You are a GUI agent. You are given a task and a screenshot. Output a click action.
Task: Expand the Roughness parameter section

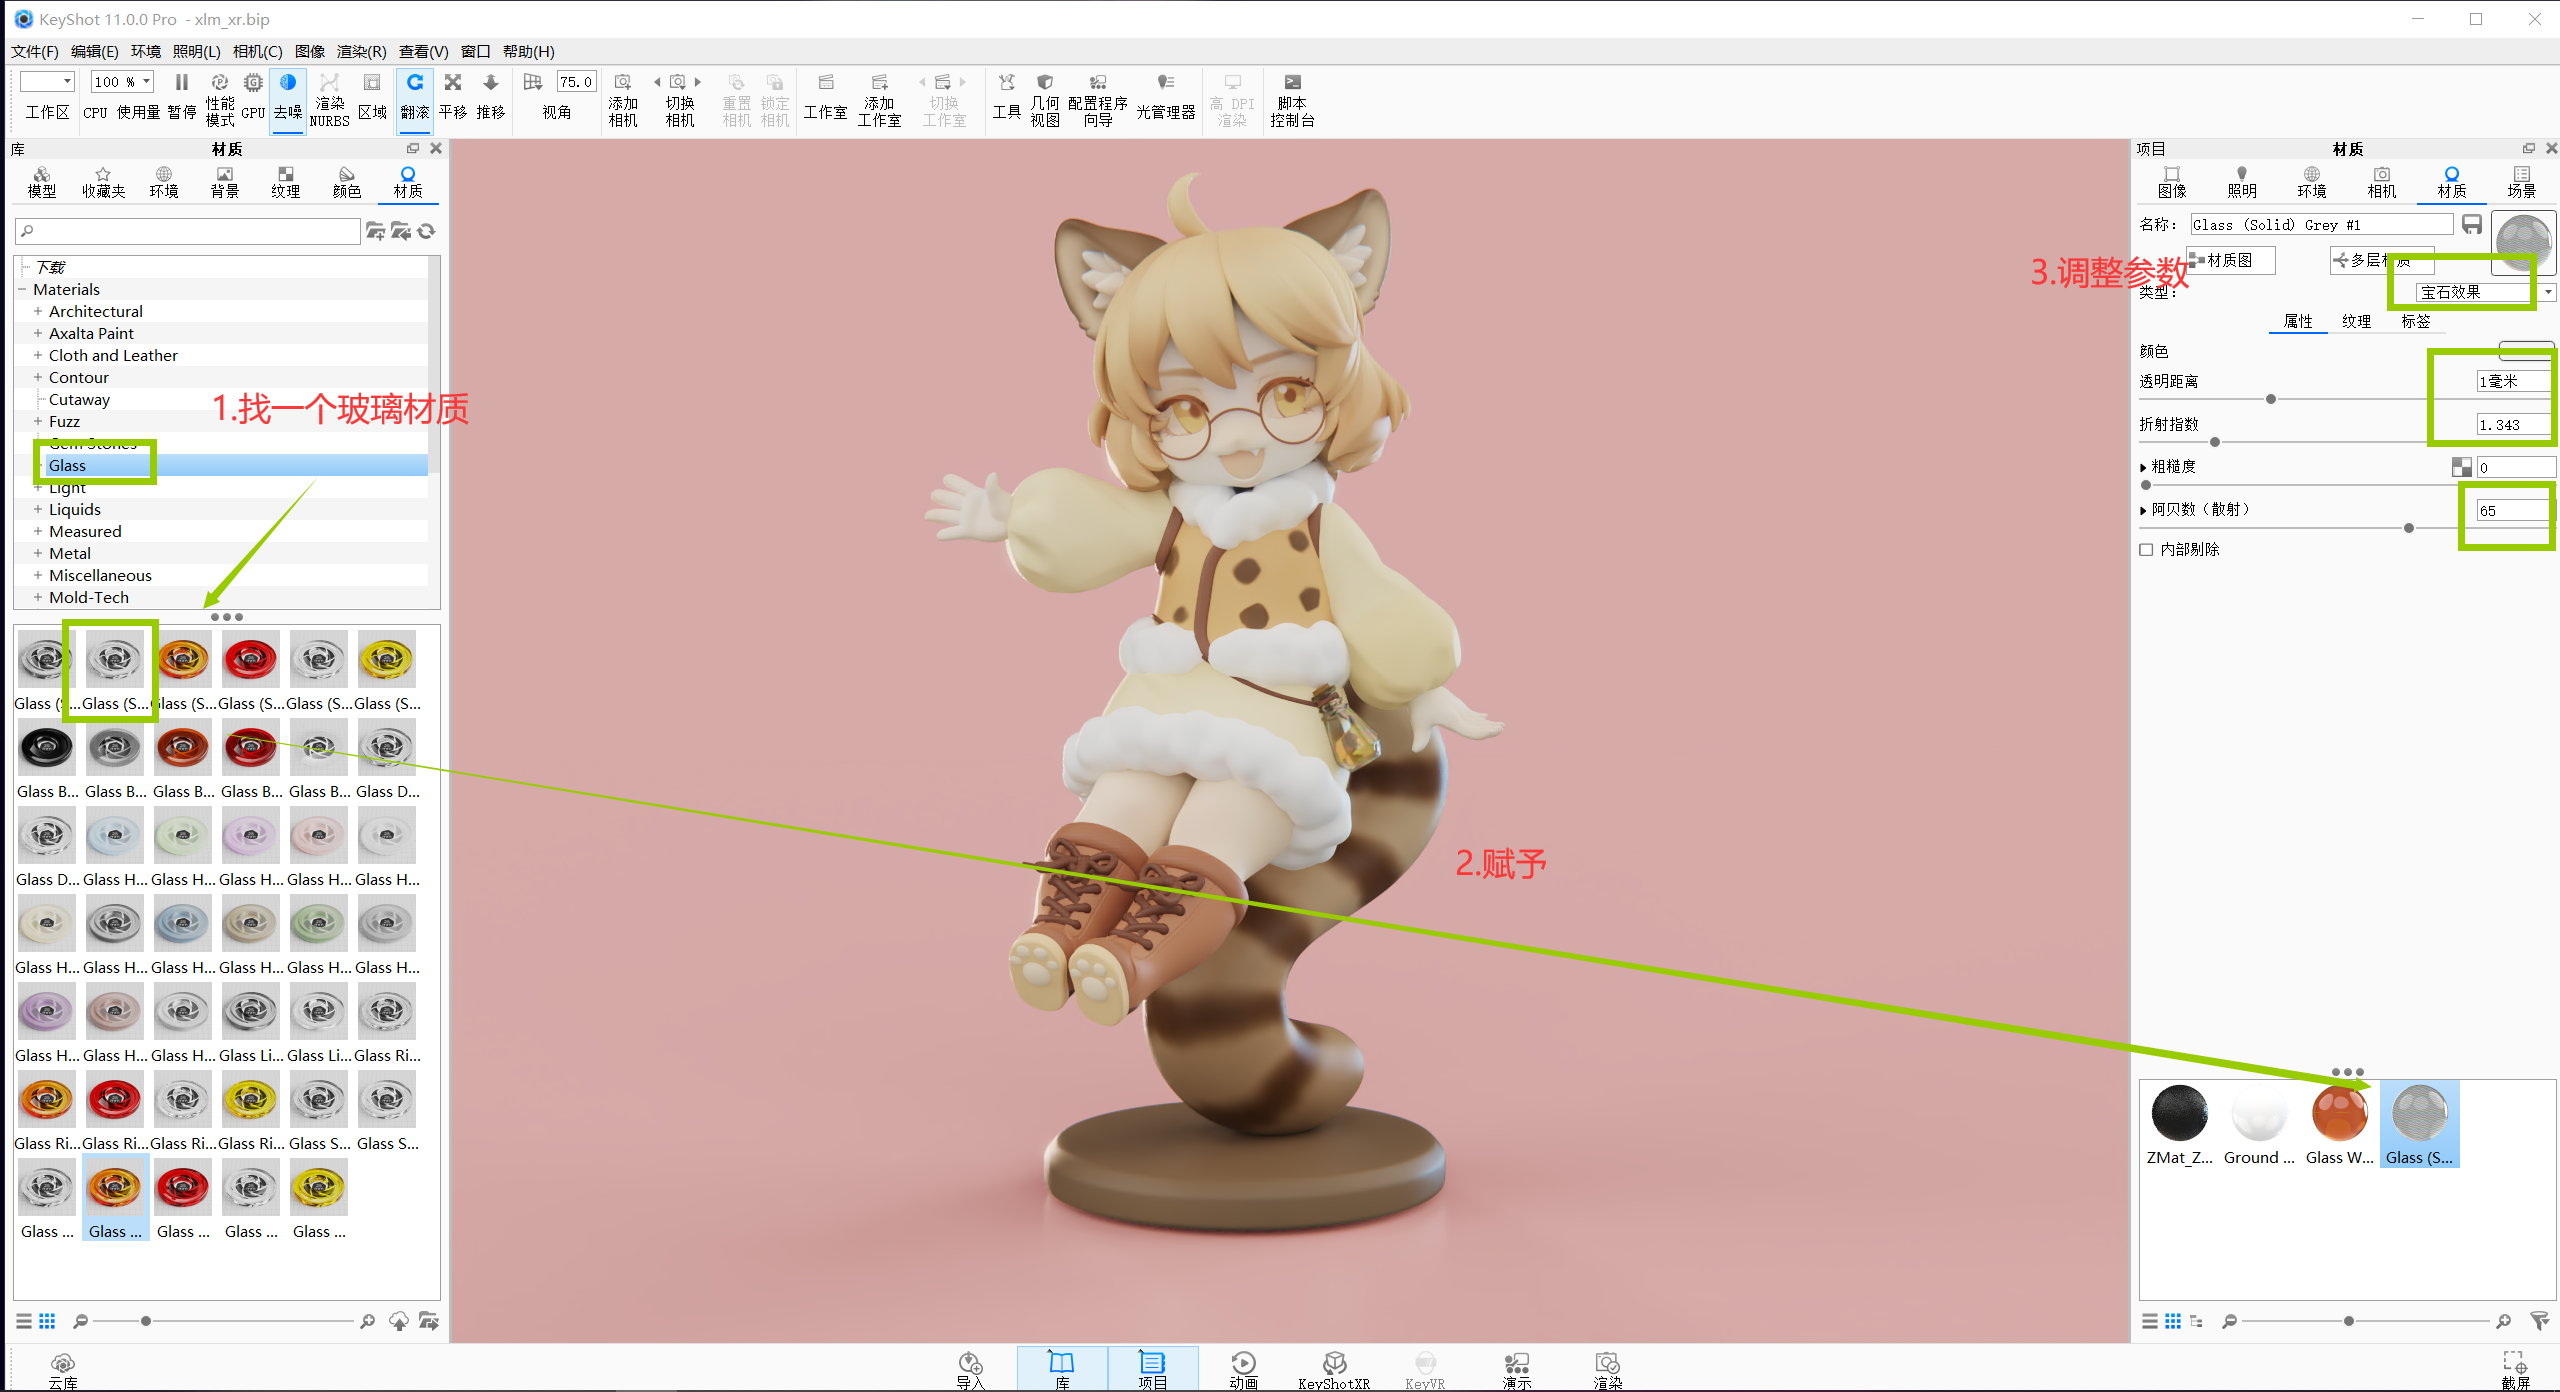click(x=2143, y=467)
